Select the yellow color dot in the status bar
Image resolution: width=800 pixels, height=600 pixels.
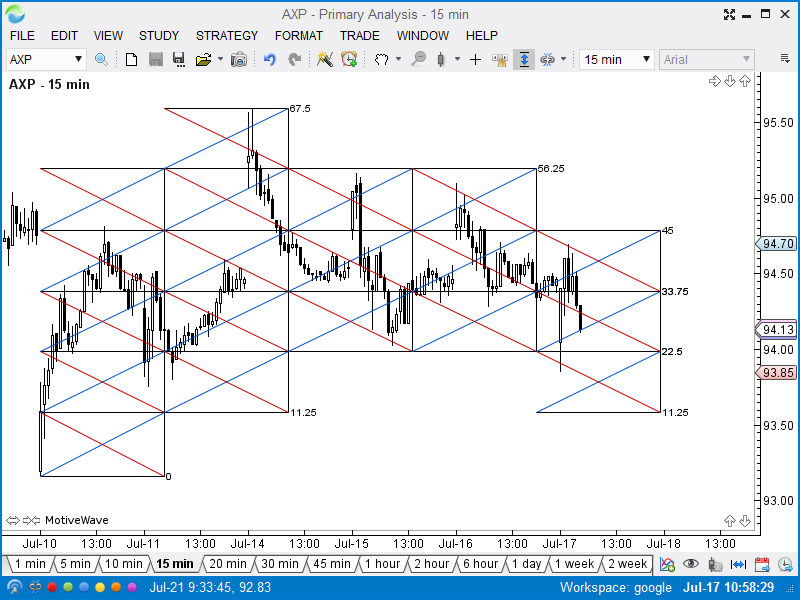100,587
